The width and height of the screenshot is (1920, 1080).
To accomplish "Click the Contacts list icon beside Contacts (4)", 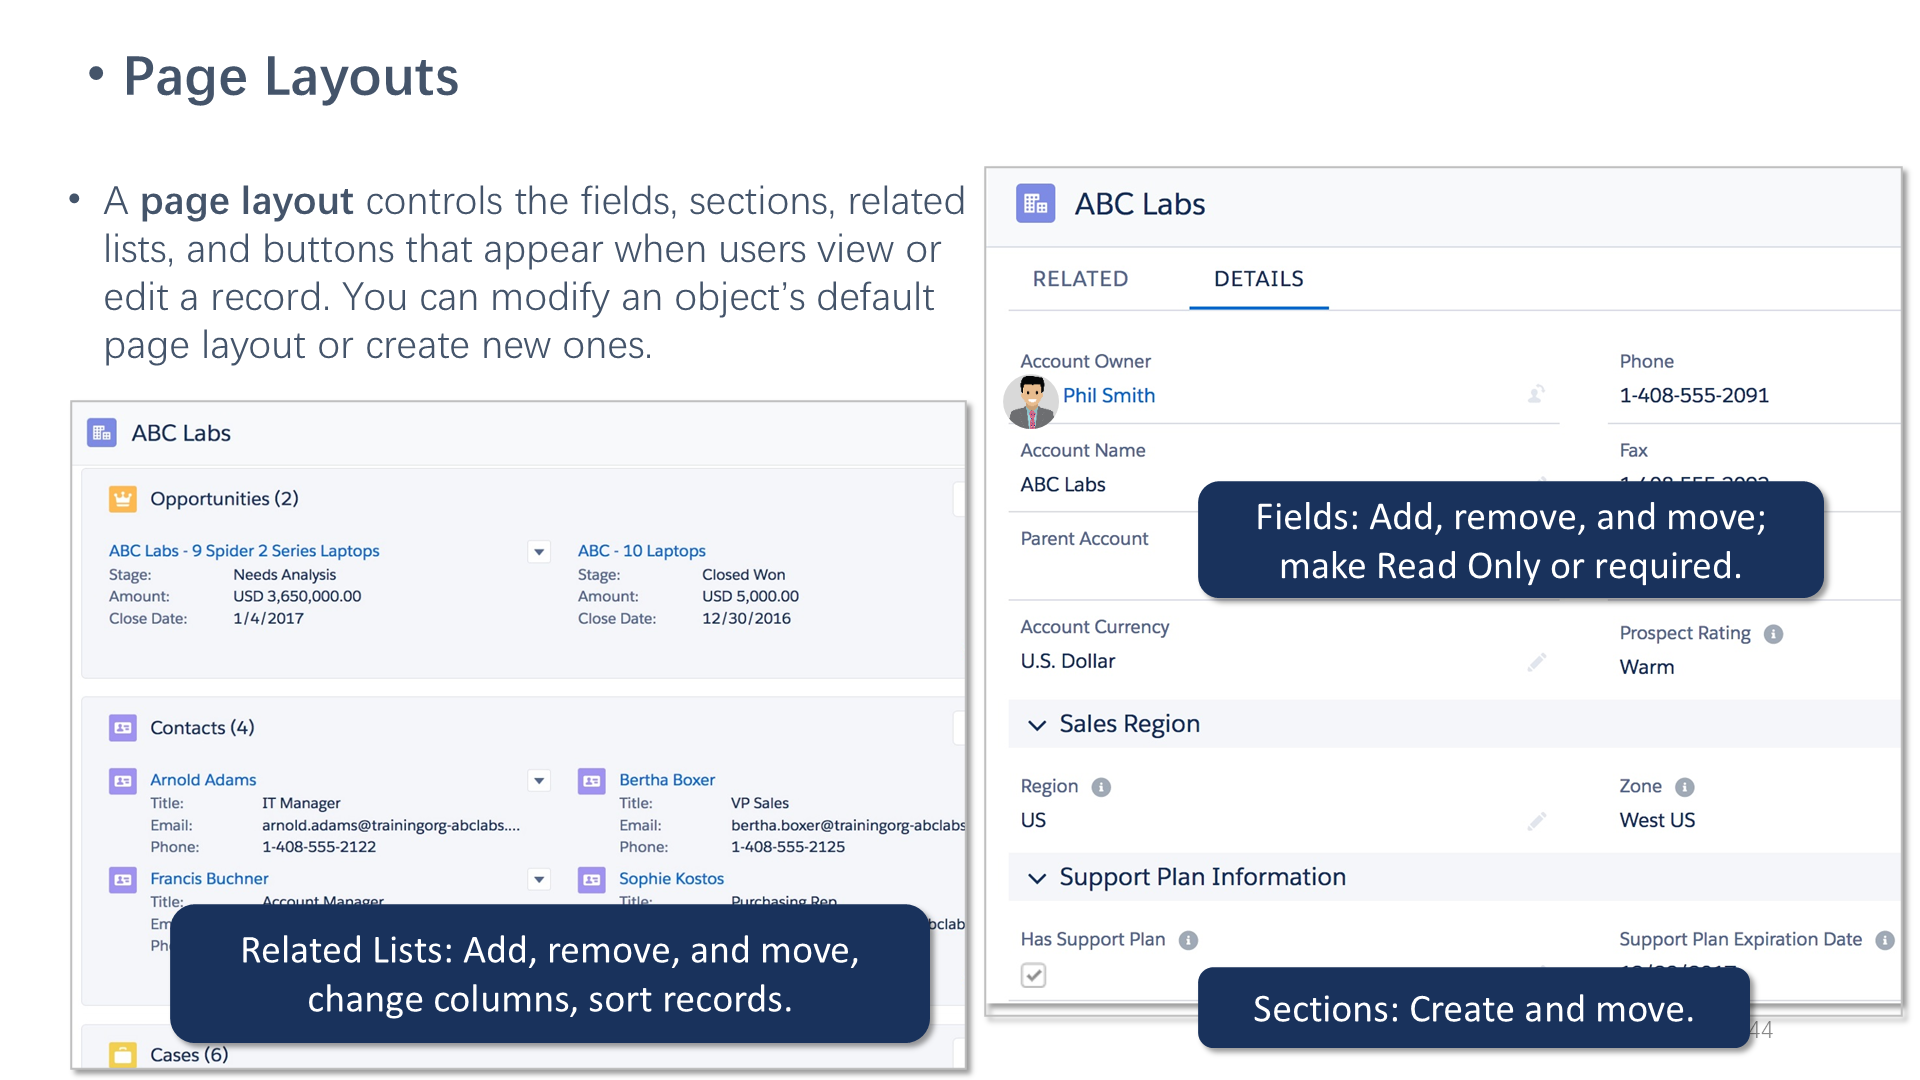I will 123,728.
